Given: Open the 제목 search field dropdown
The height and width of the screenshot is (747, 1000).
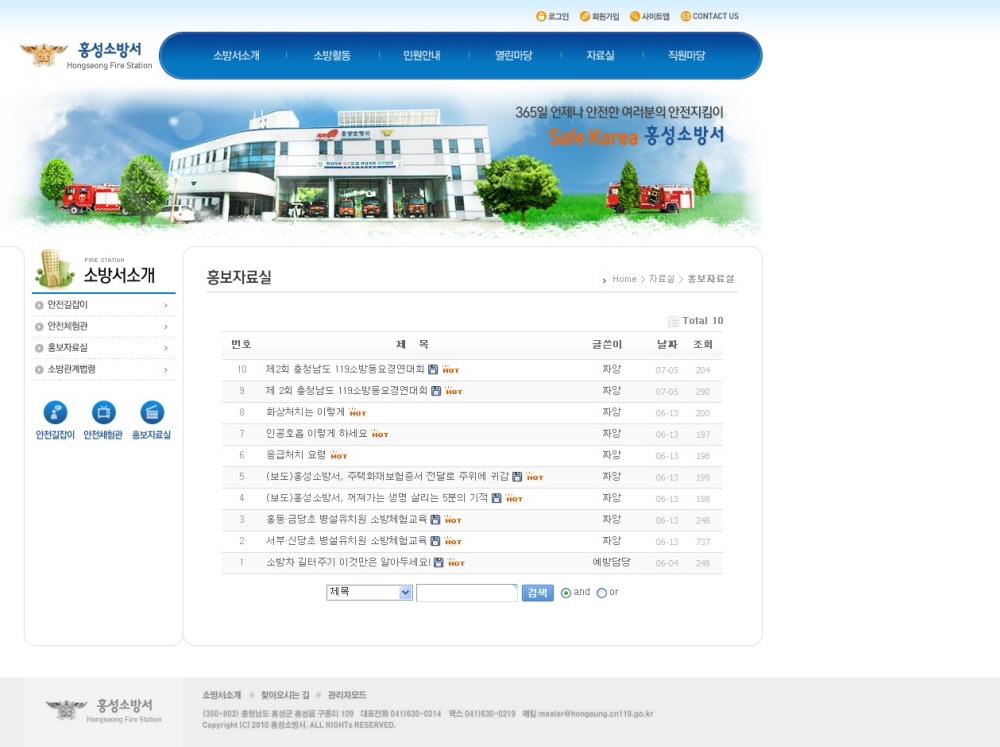Looking at the screenshot, I should coord(369,592).
